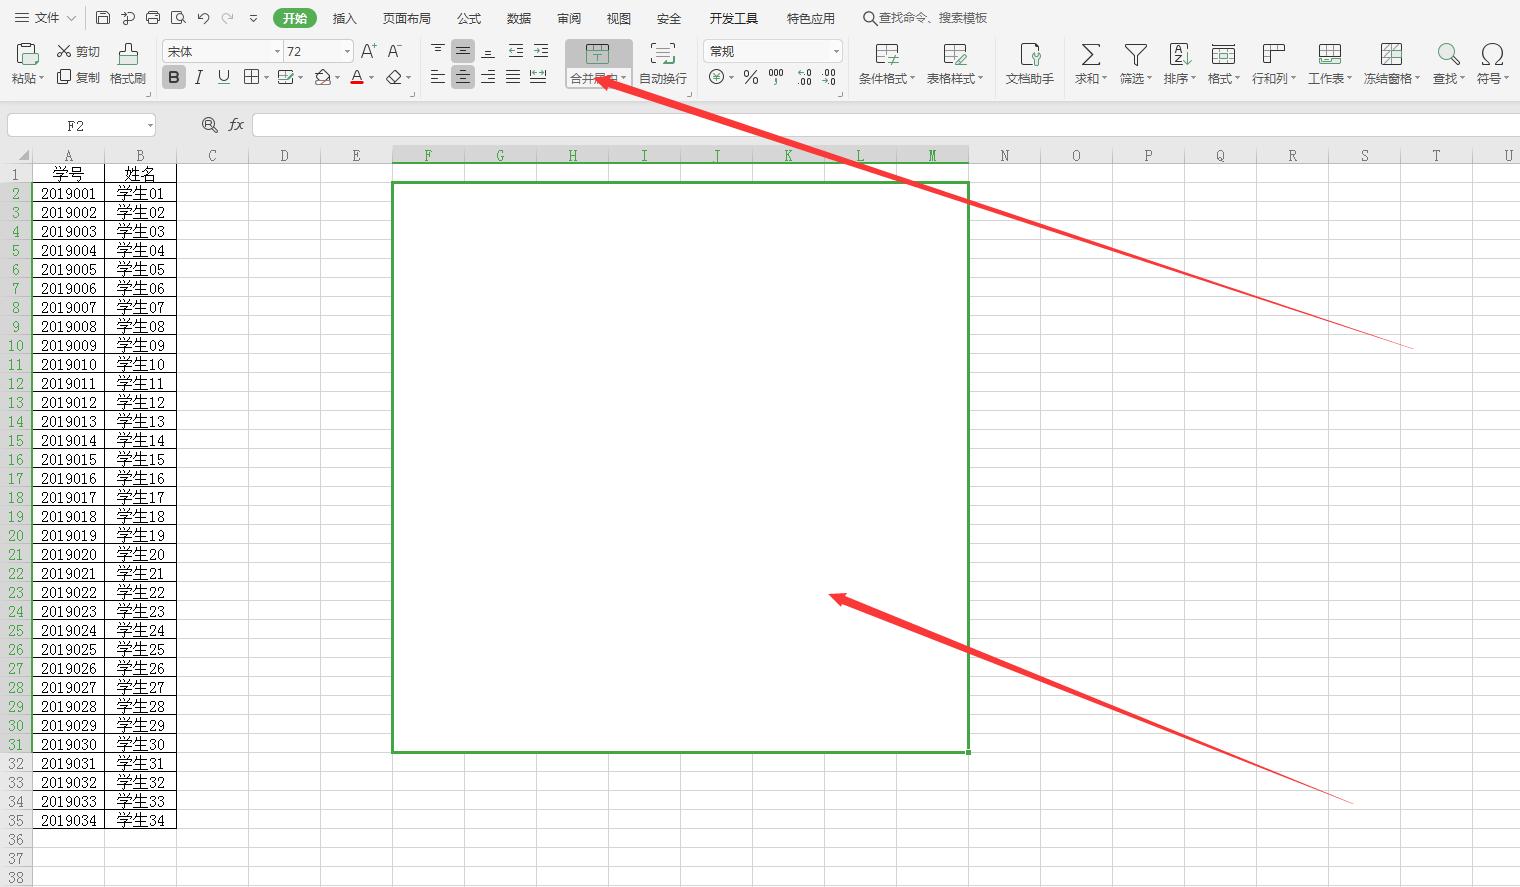This screenshot has height=887, width=1520.
Task: Switch to the 页面布局 (Page Layout) tab
Action: [x=407, y=18]
